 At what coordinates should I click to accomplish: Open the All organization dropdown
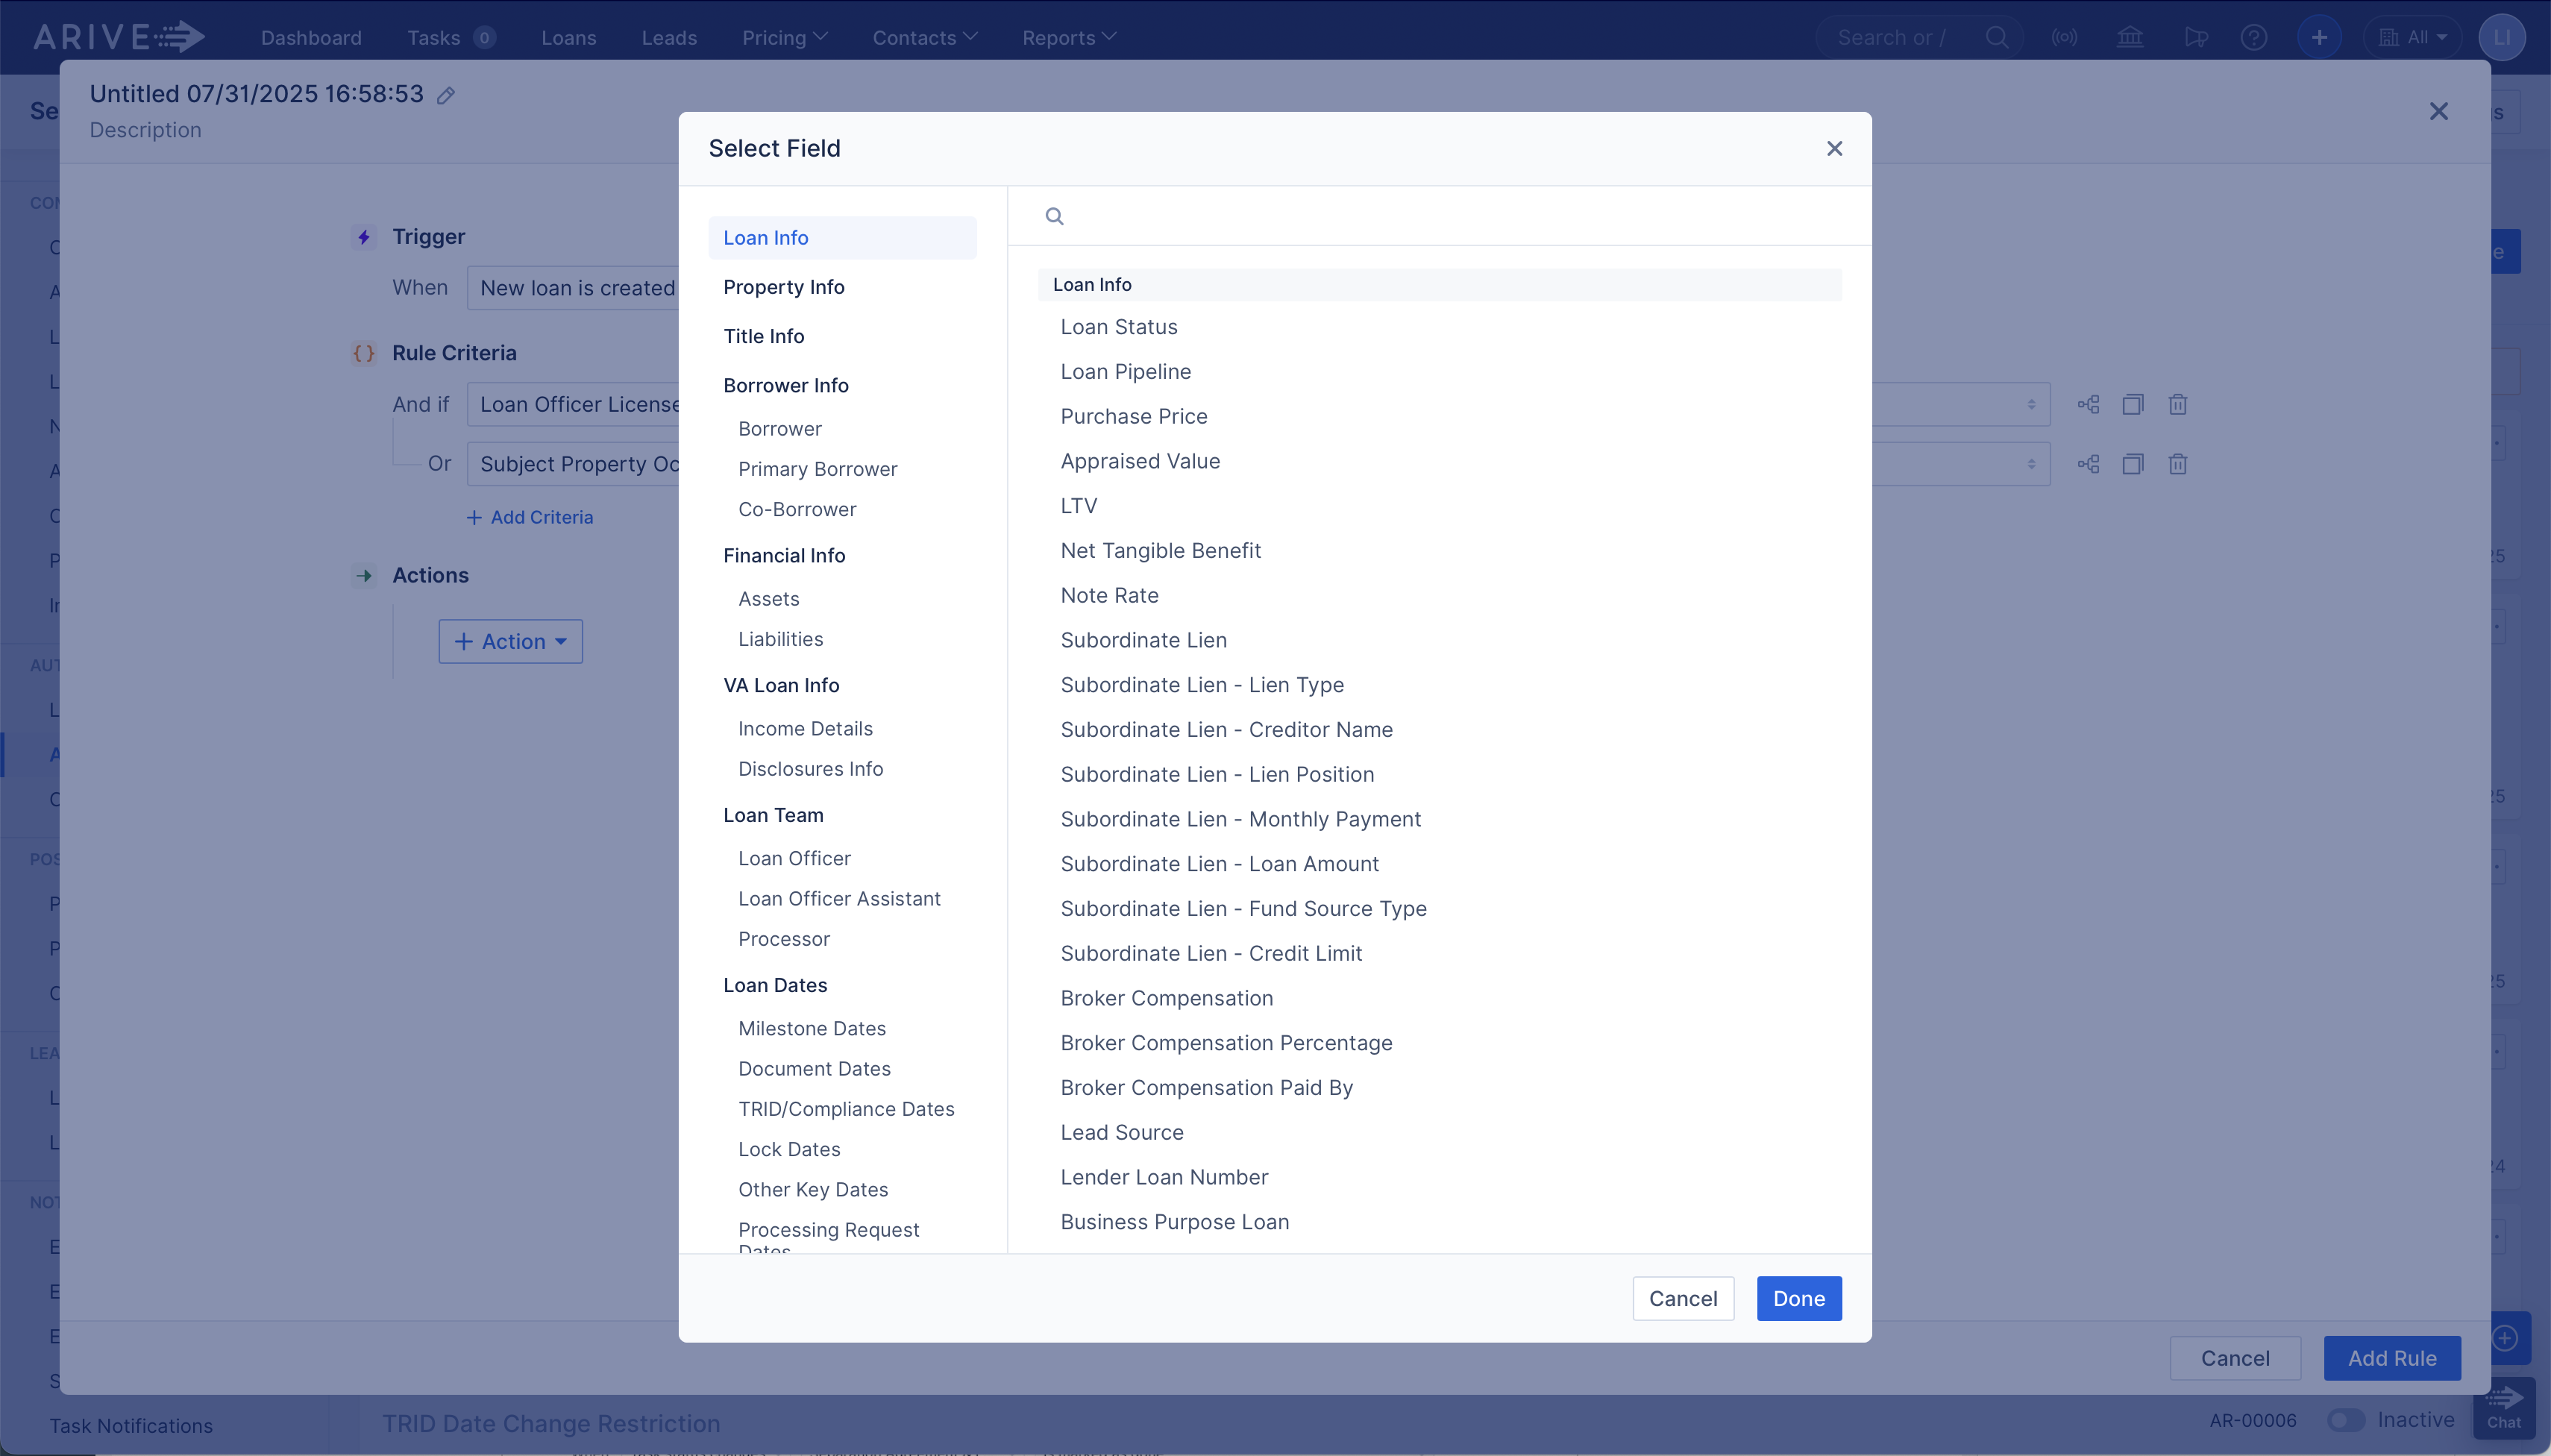[x=2413, y=37]
